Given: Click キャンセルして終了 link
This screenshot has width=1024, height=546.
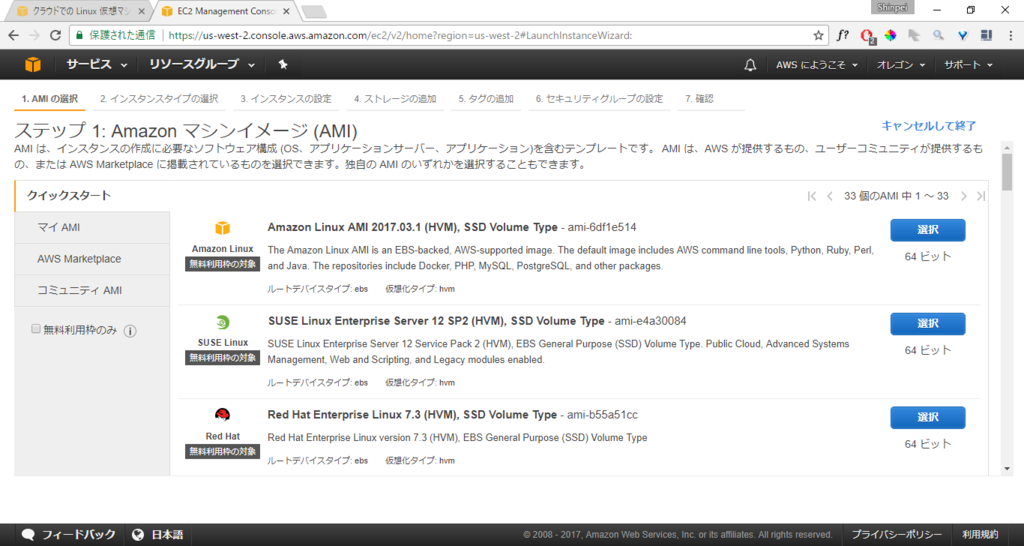Looking at the screenshot, I should [929, 126].
